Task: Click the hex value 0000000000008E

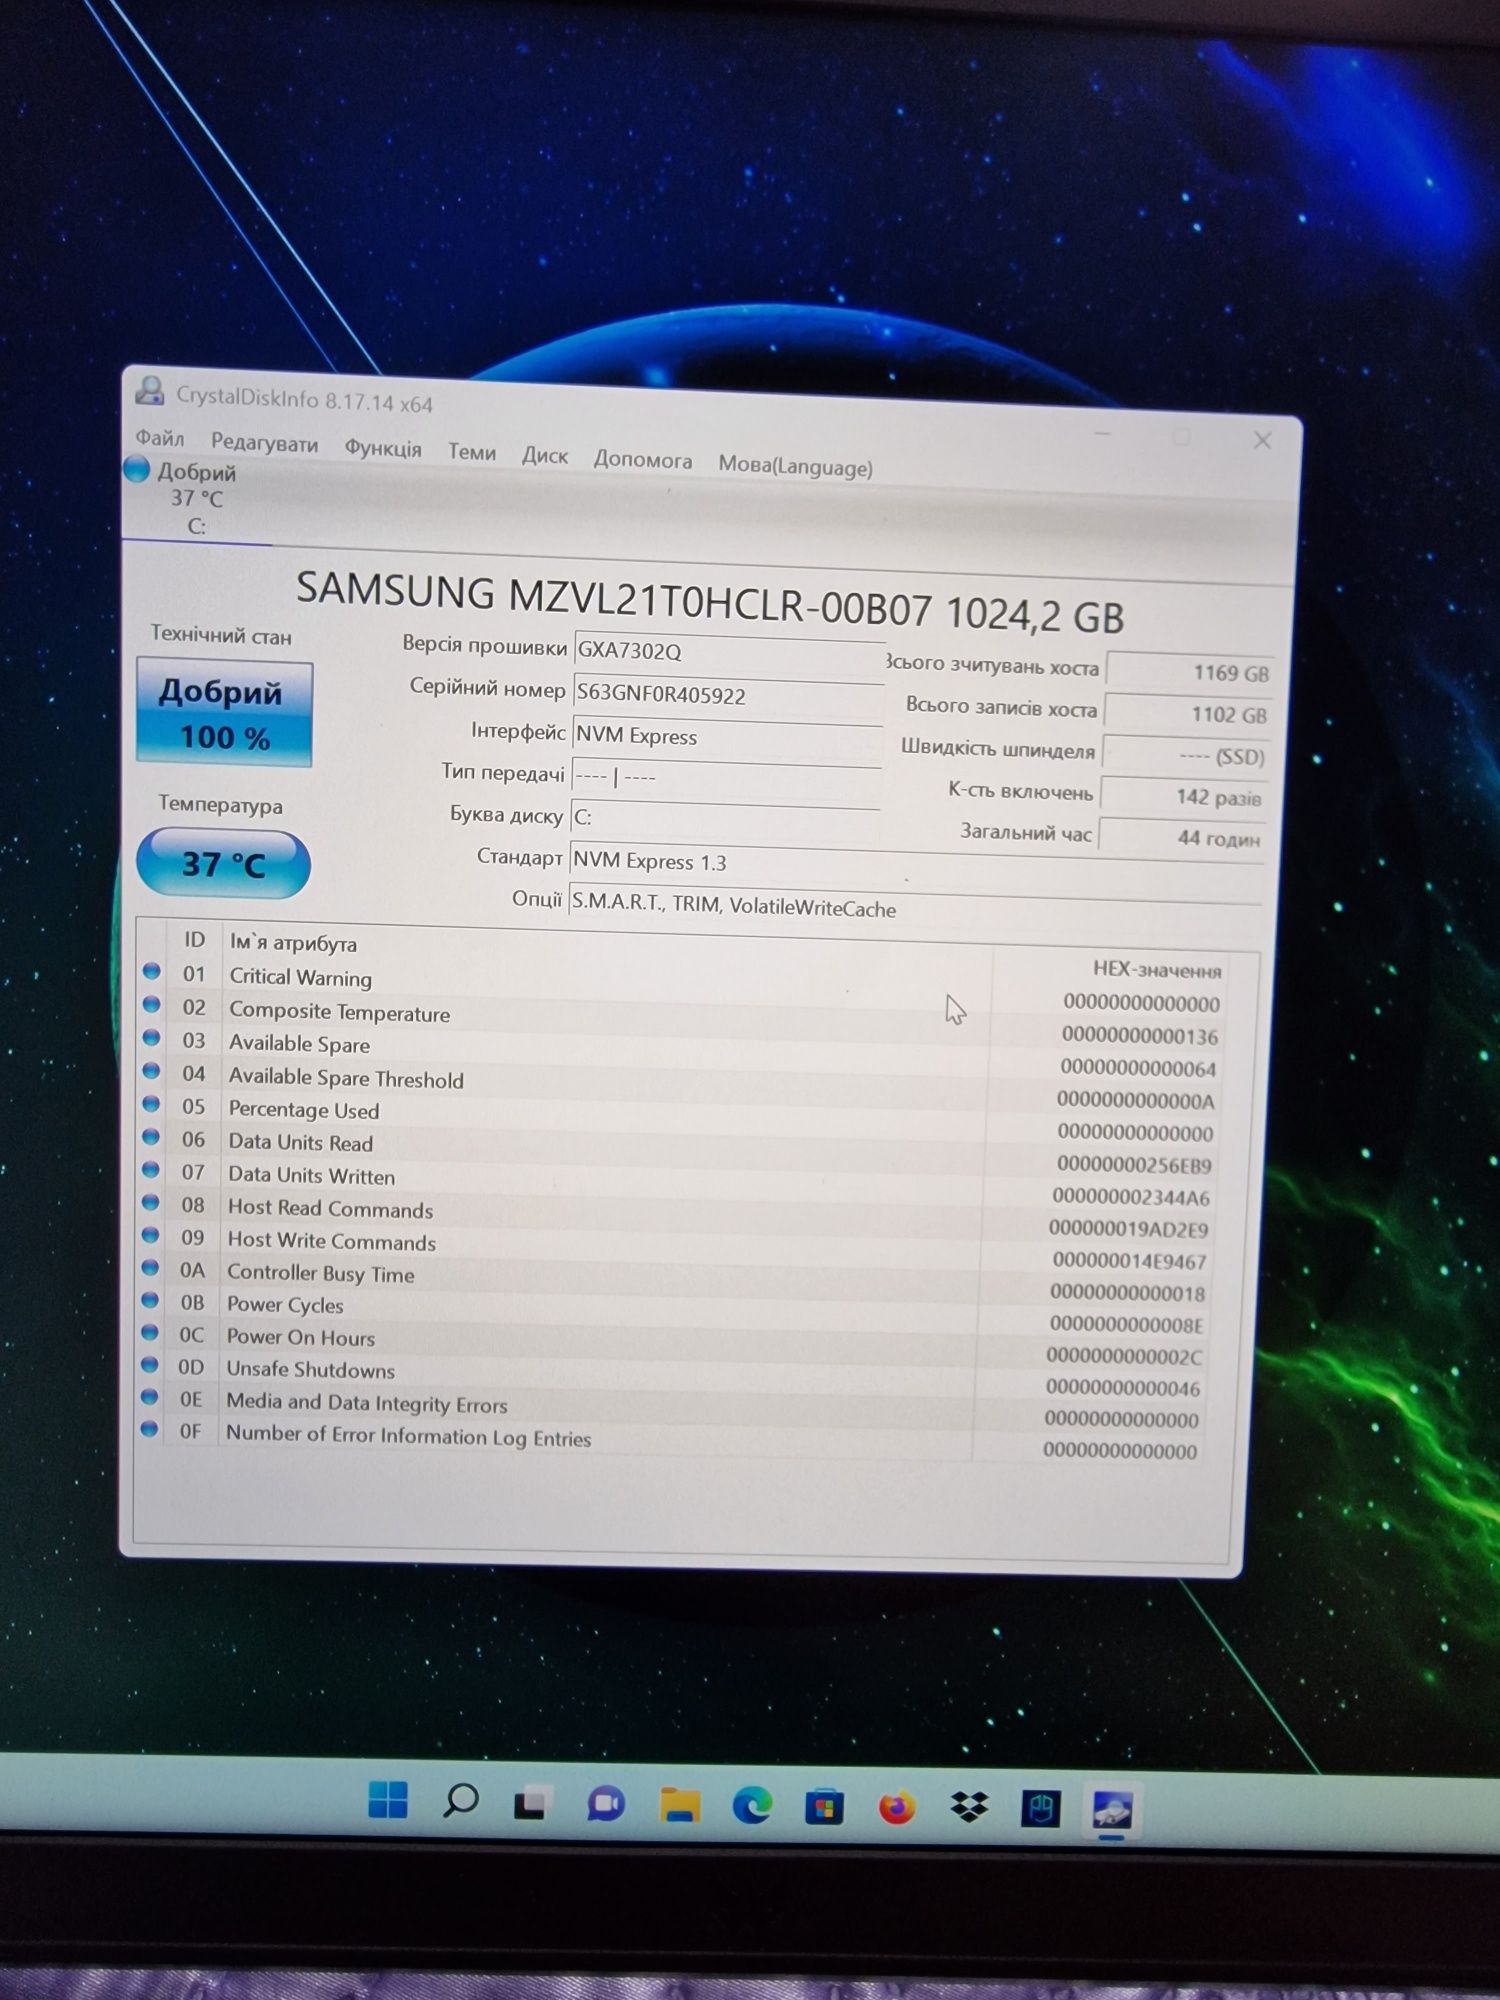Action: pyautogui.click(x=1126, y=1324)
